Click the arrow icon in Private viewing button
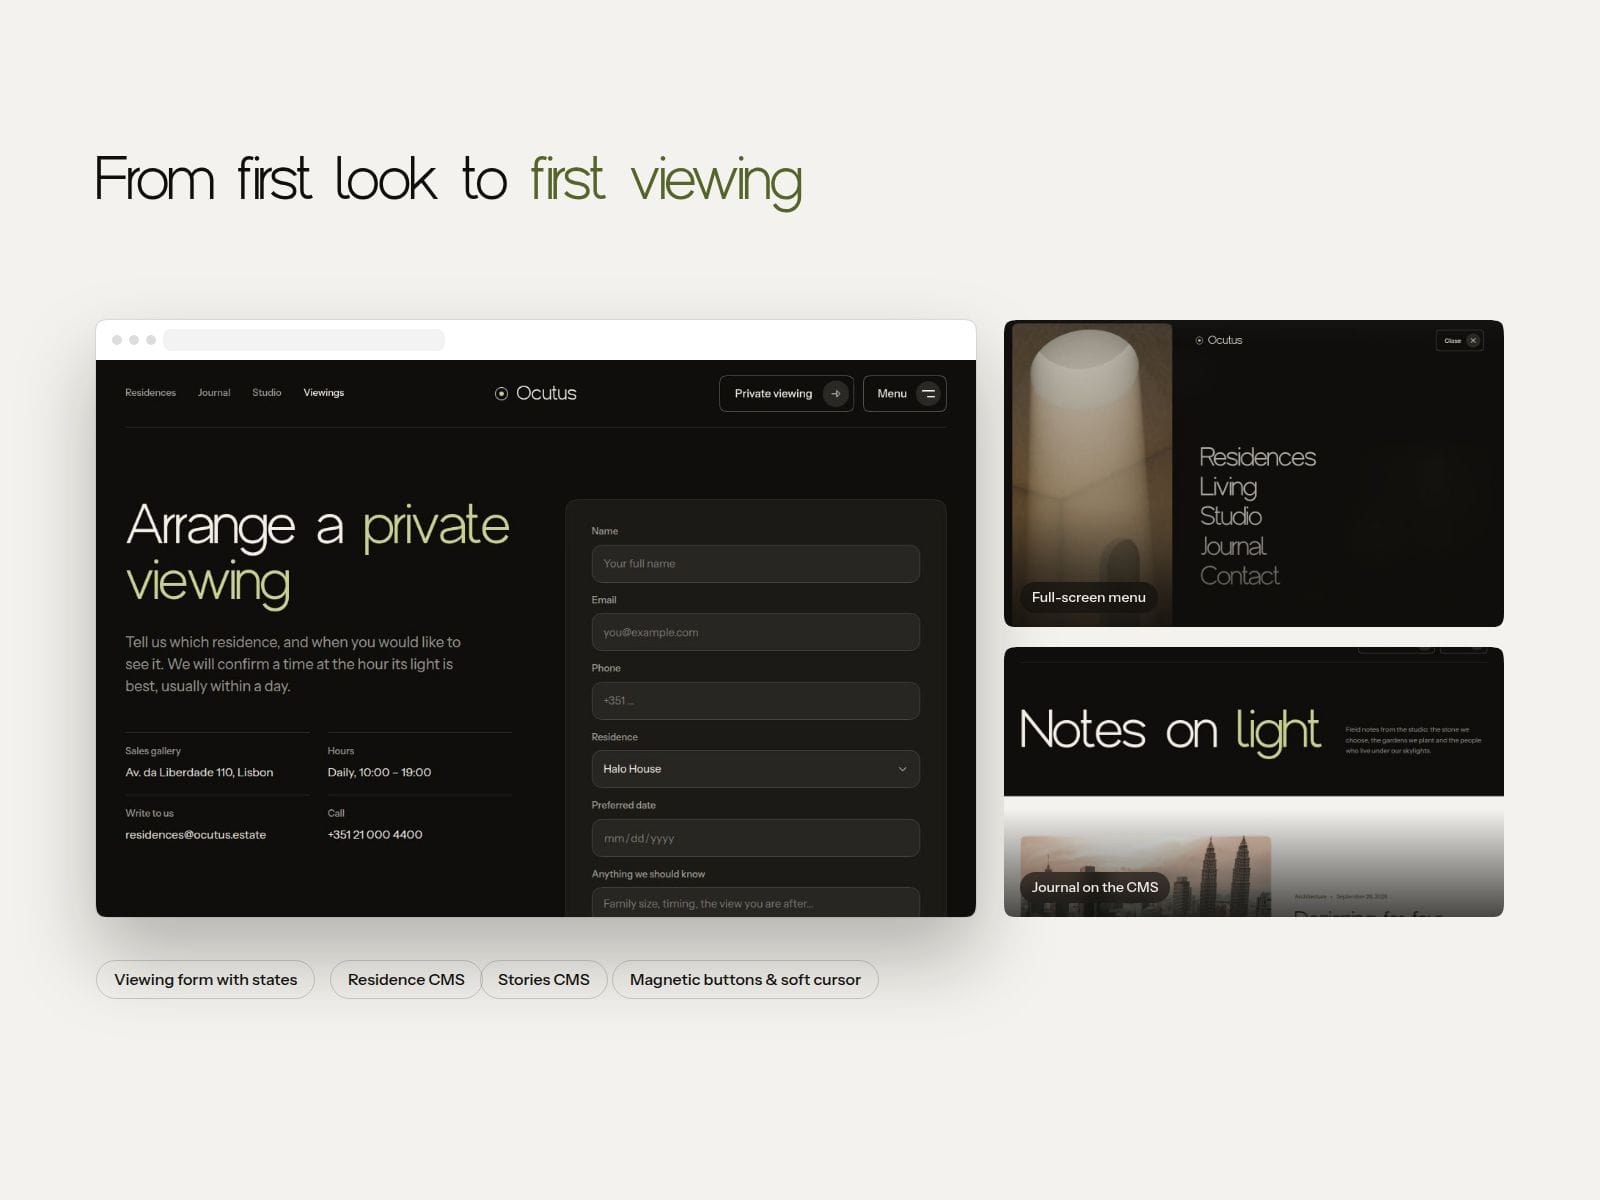This screenshot has height=1200, width=1600. [835, 394]
